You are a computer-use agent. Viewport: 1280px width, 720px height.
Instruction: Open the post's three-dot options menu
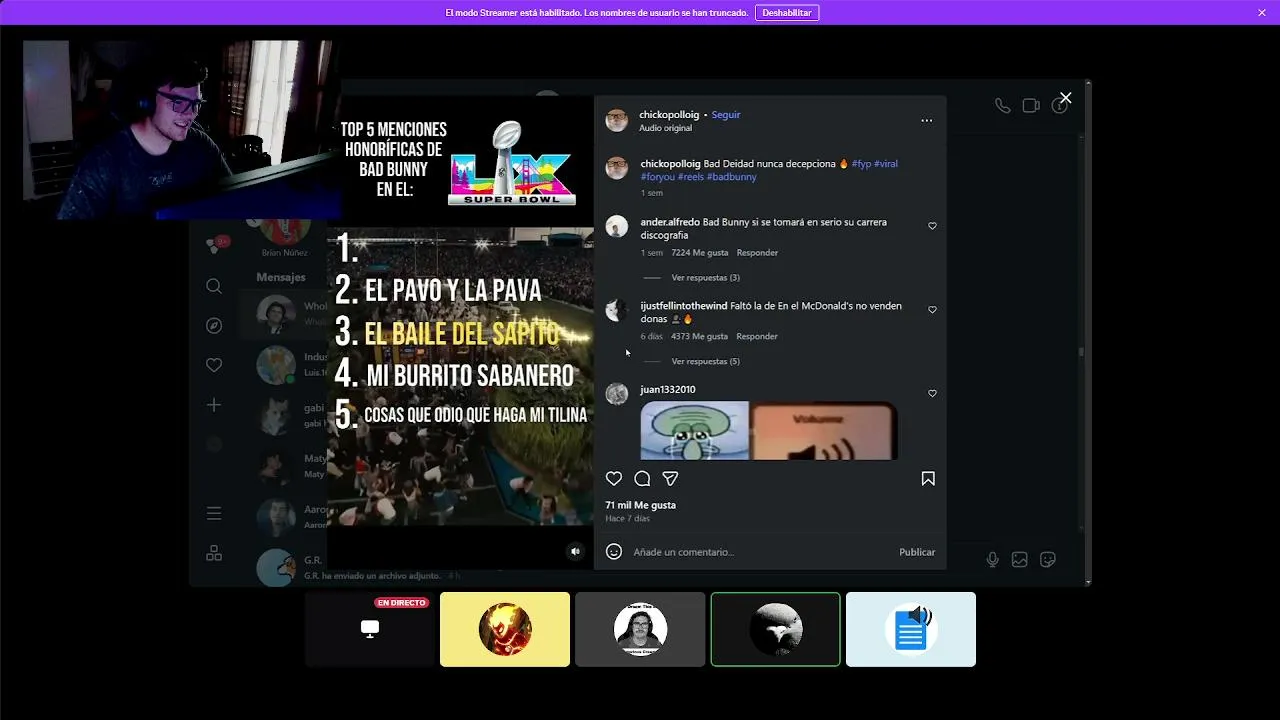[x=927, y=121]
